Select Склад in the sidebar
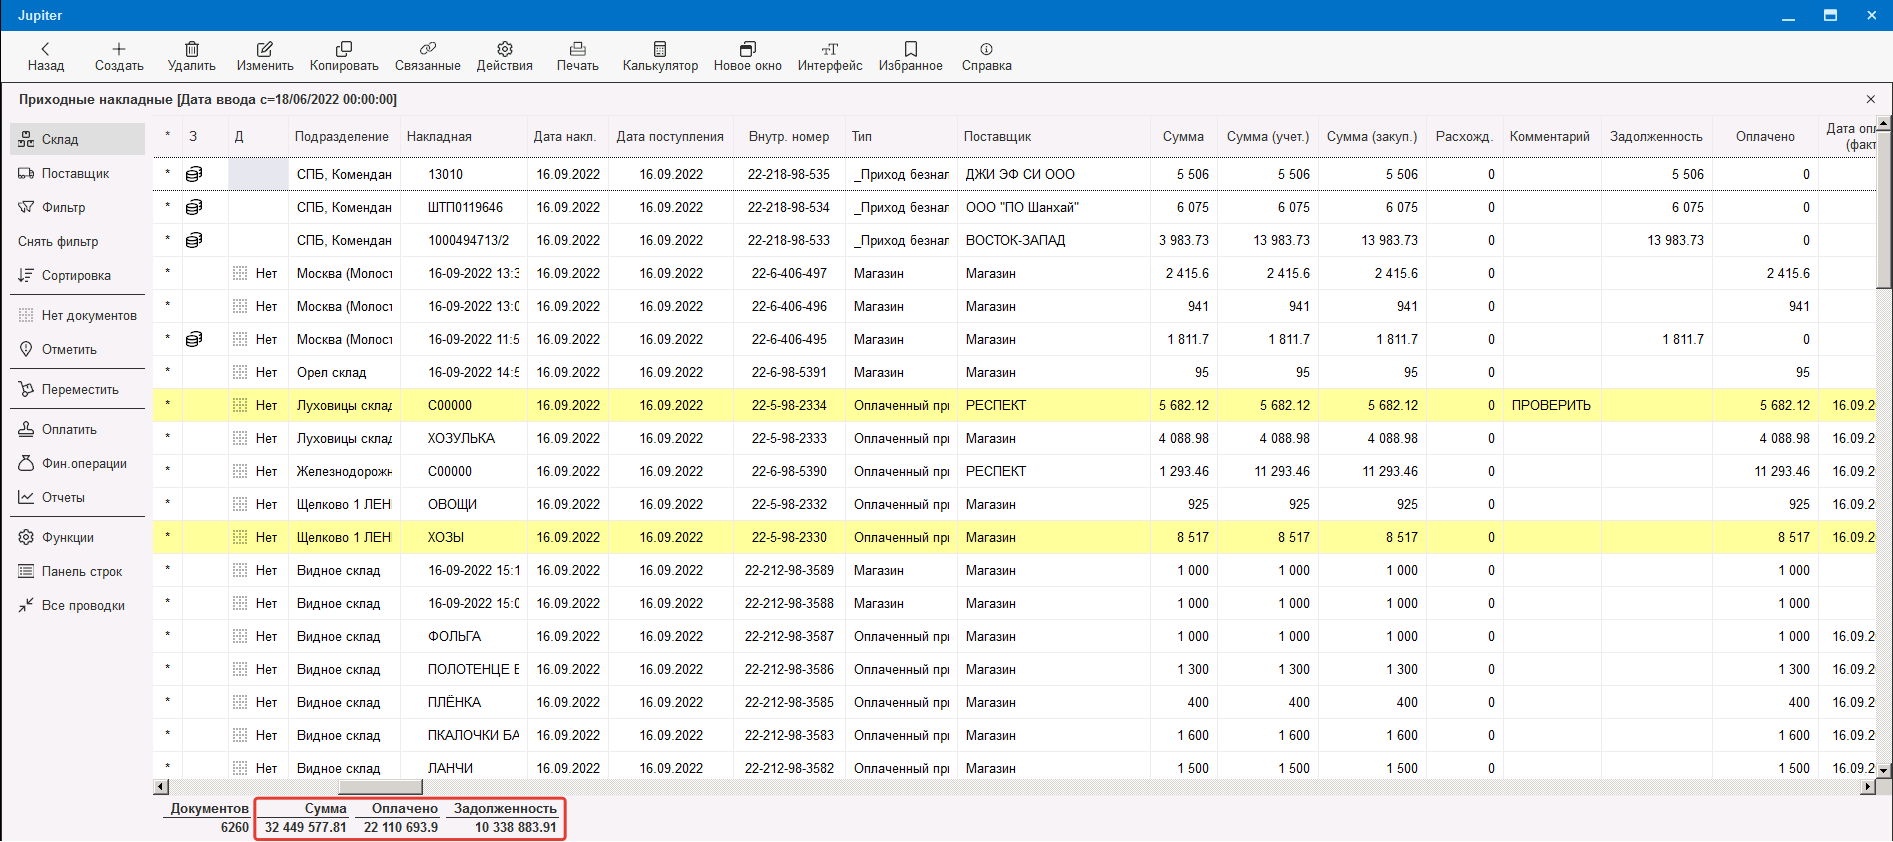1893x842 pixels. 77,139
